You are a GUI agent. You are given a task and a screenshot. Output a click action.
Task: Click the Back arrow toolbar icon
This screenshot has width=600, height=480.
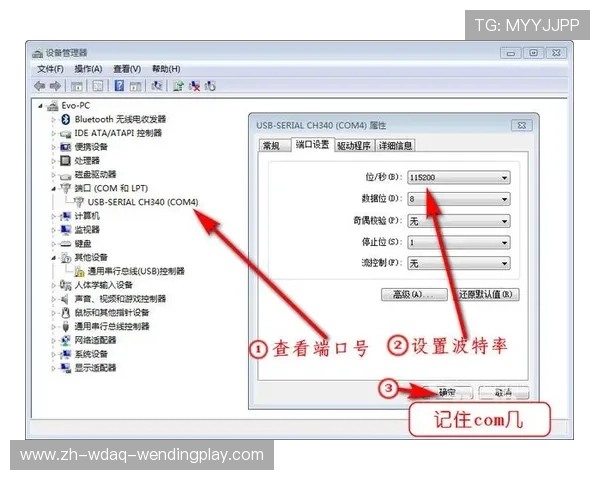coord(41,86)
